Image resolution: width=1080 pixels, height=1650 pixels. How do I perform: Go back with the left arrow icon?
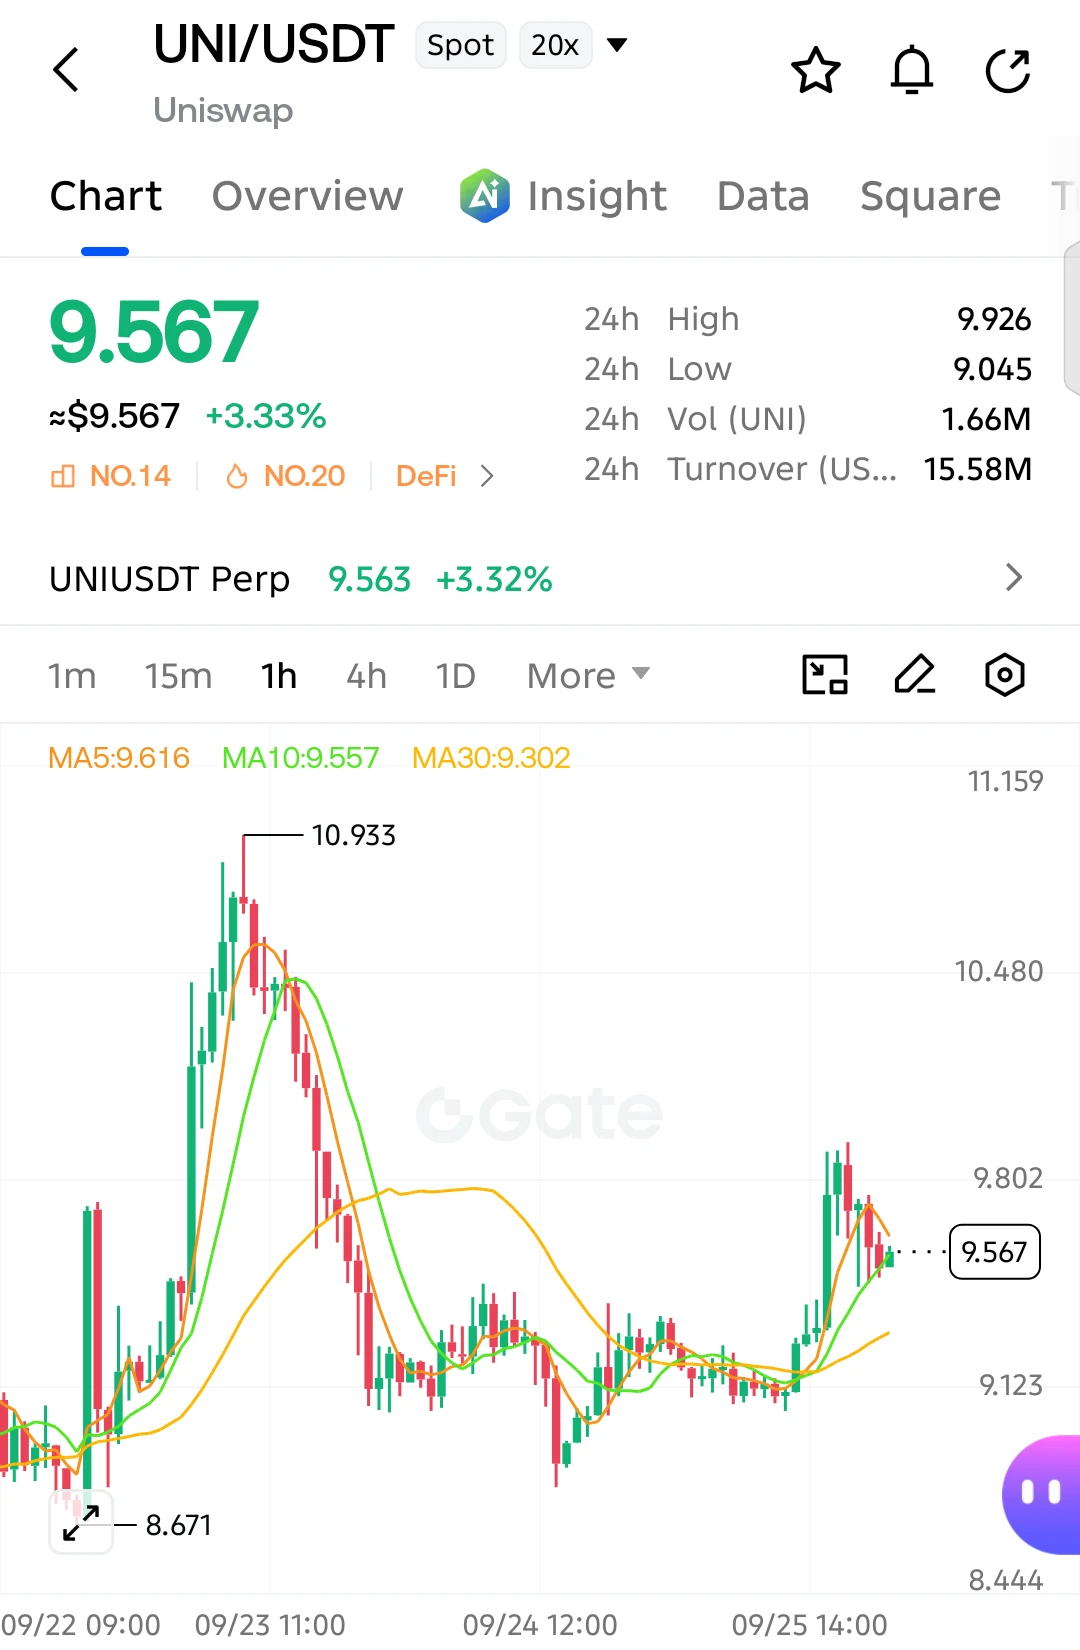(66, 70)
